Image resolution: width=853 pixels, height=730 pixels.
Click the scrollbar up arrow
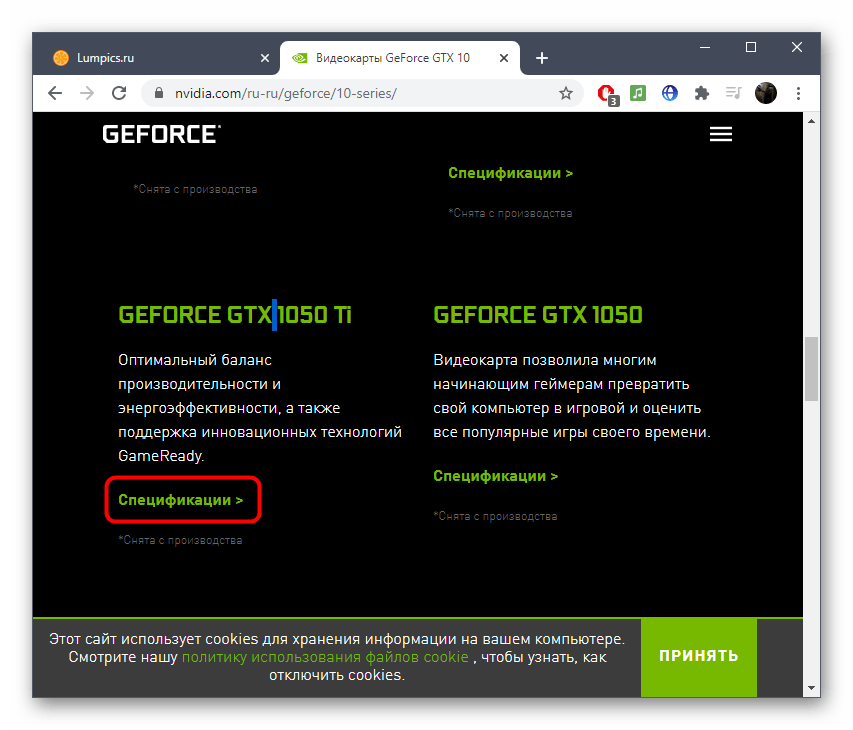[x=812, y=121]
